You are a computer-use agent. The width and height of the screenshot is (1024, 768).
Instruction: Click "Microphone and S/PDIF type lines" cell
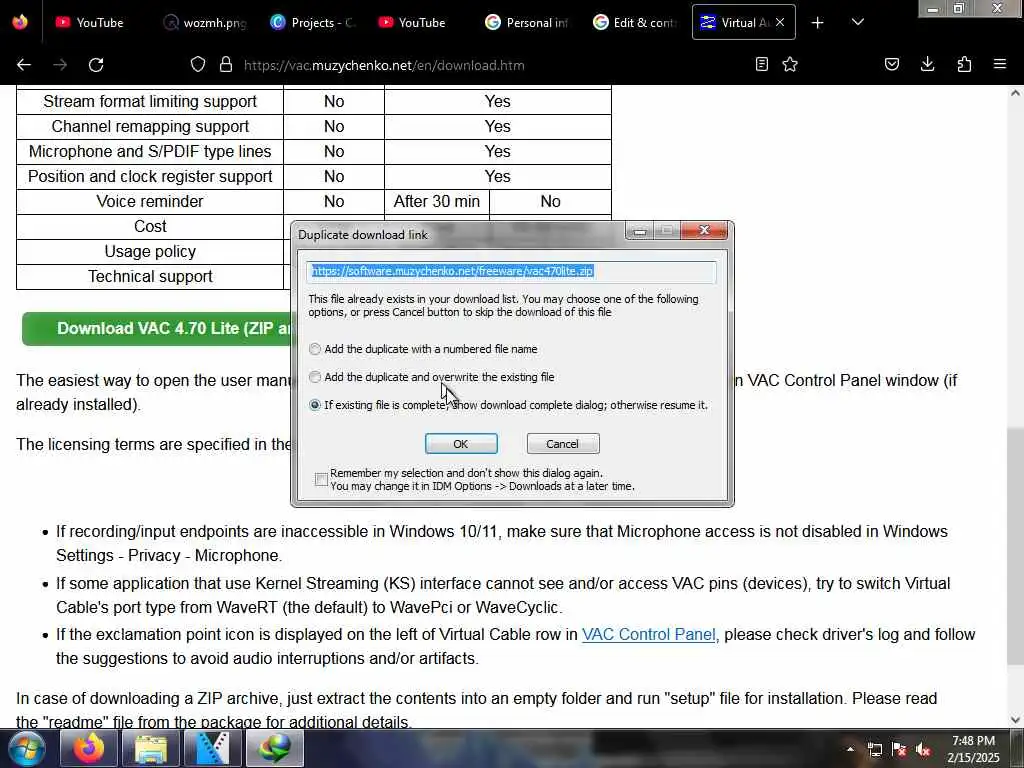(x=150, y=152)
